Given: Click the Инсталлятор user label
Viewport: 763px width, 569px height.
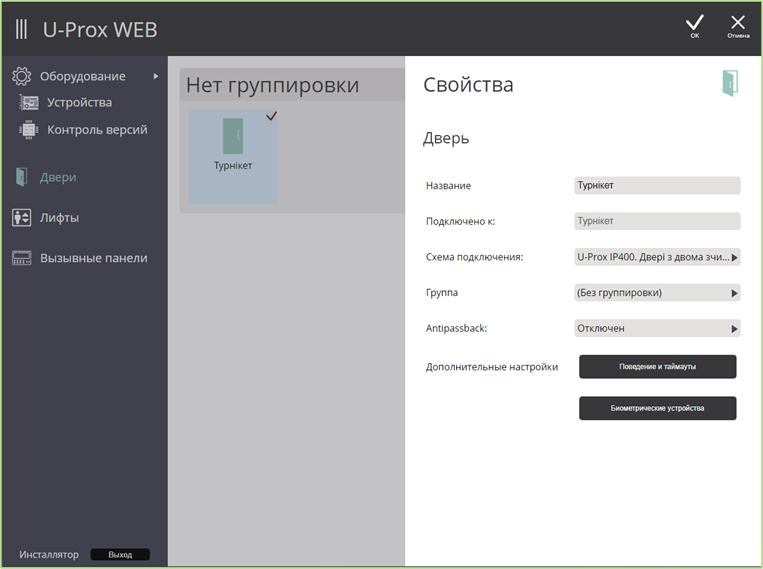Looking at the screenshot, I should tap(49, 554).
